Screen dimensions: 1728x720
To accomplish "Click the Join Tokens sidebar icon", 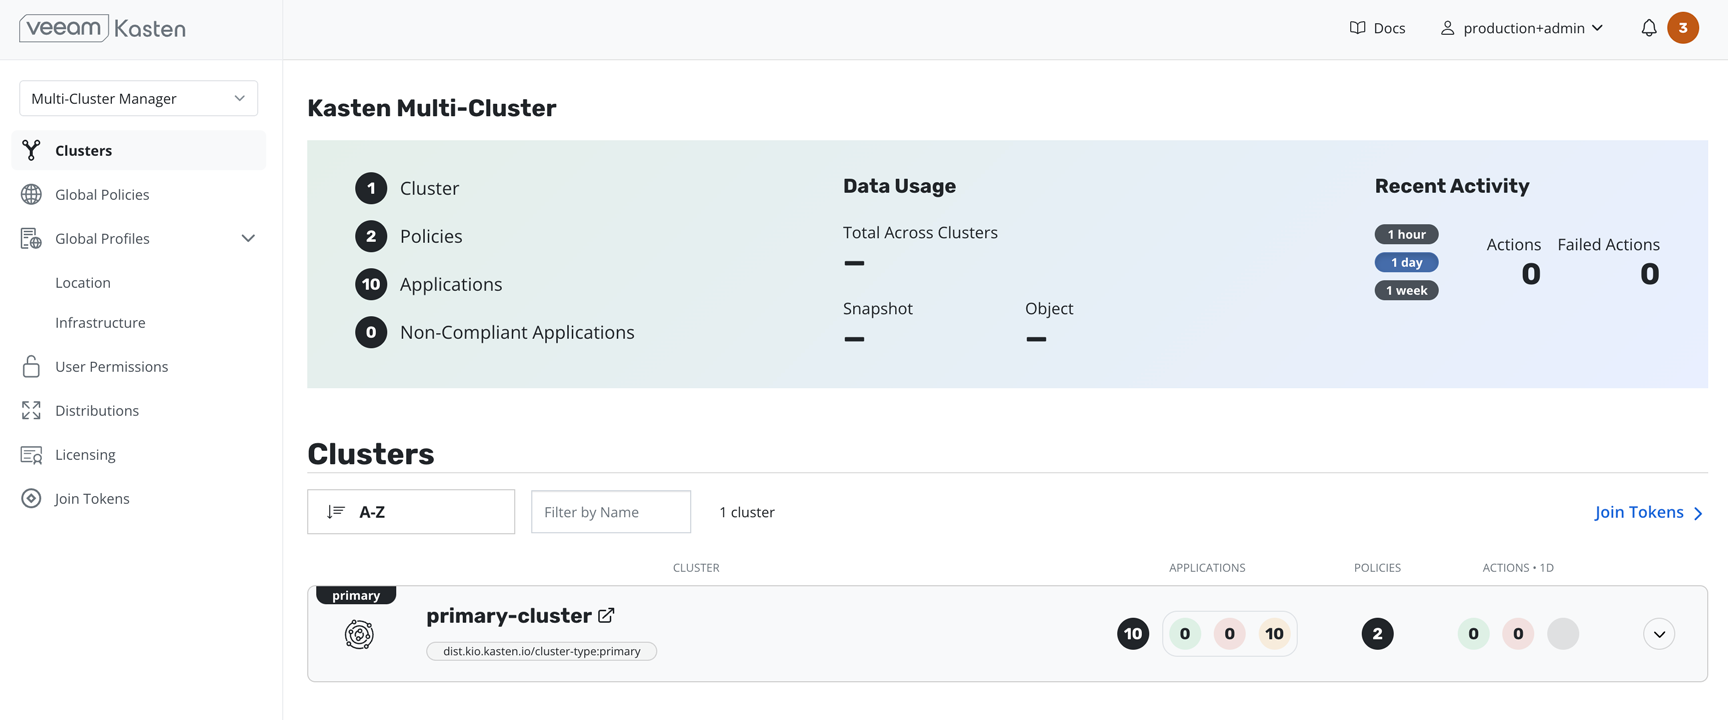I will (x=31, y=498).
